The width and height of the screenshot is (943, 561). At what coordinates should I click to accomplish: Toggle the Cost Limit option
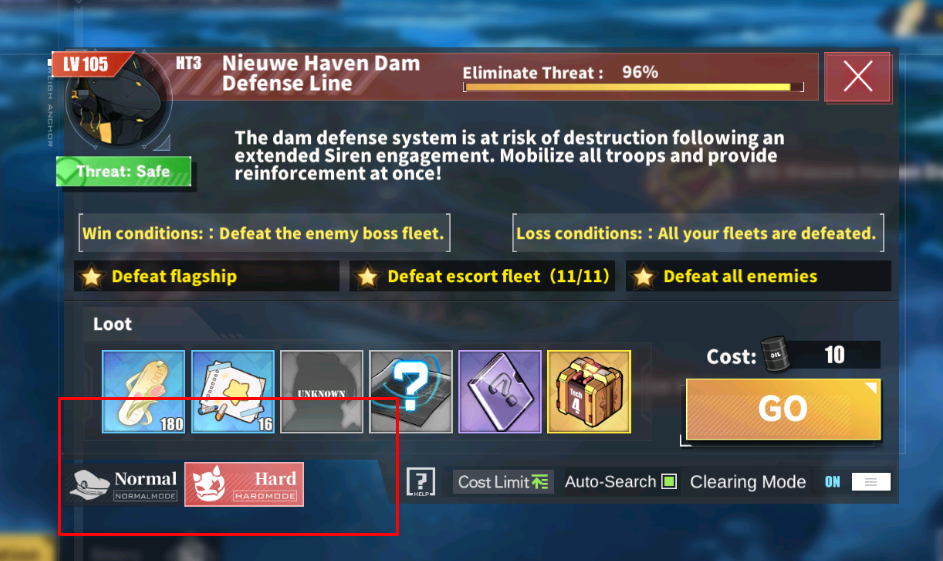[x=503, y=482]
